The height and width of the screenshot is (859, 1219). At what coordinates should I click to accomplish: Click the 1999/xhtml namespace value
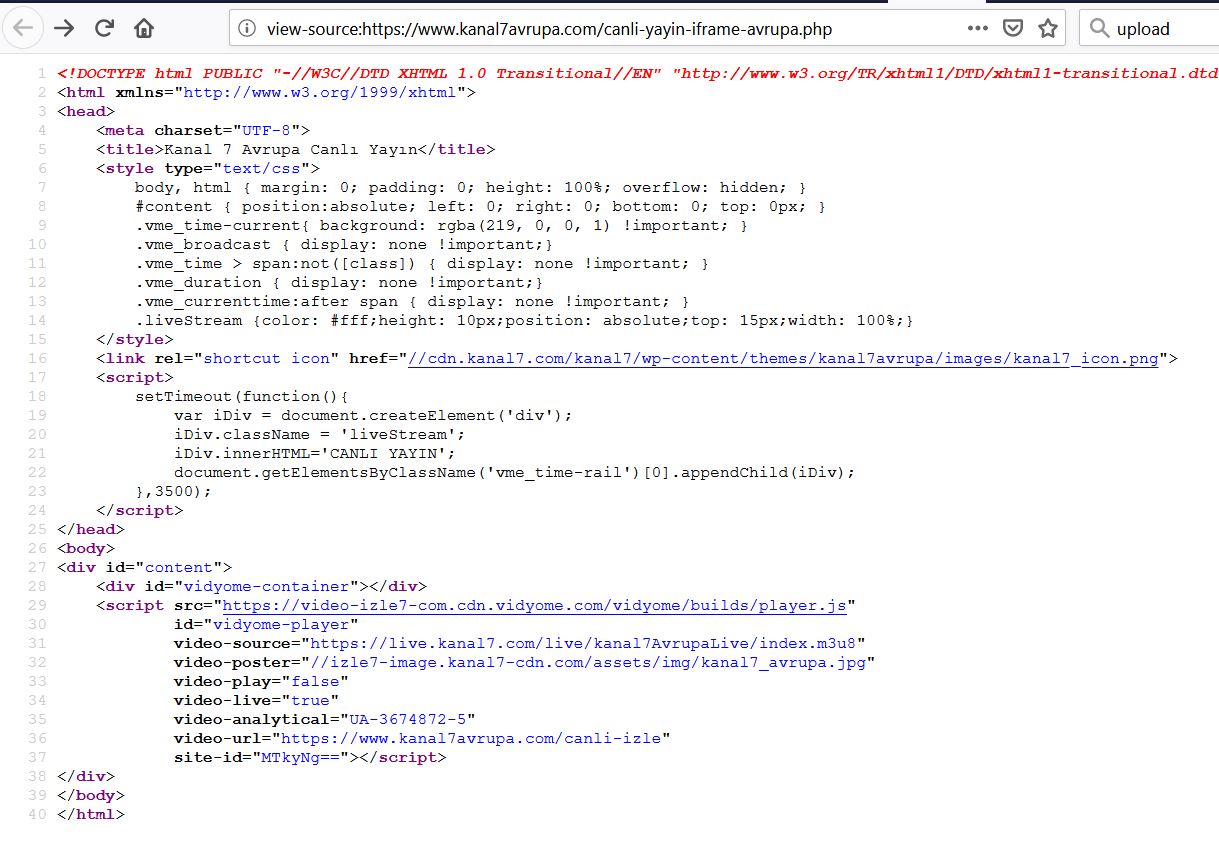point(320,92)
